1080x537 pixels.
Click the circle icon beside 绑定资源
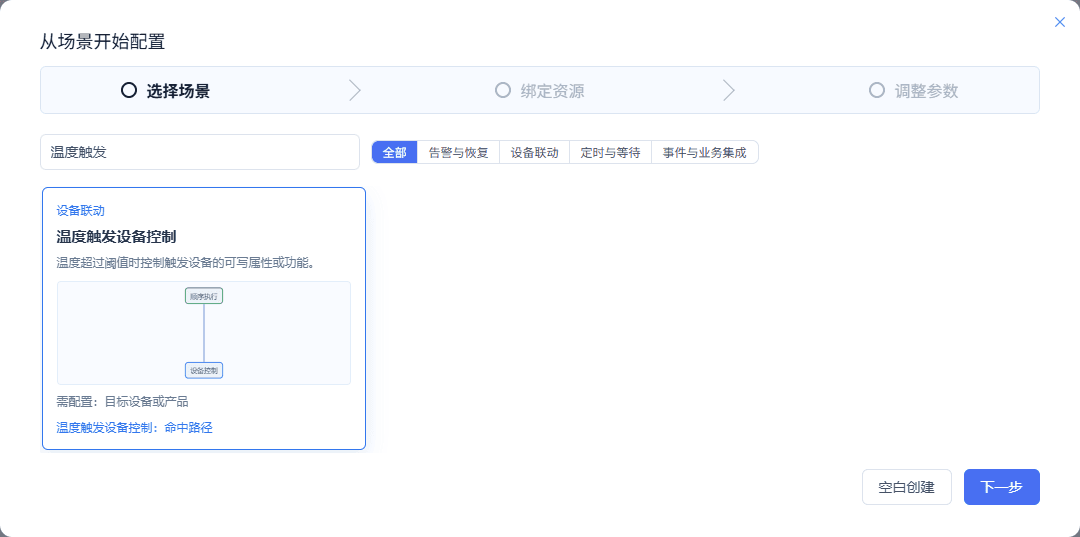503,90
